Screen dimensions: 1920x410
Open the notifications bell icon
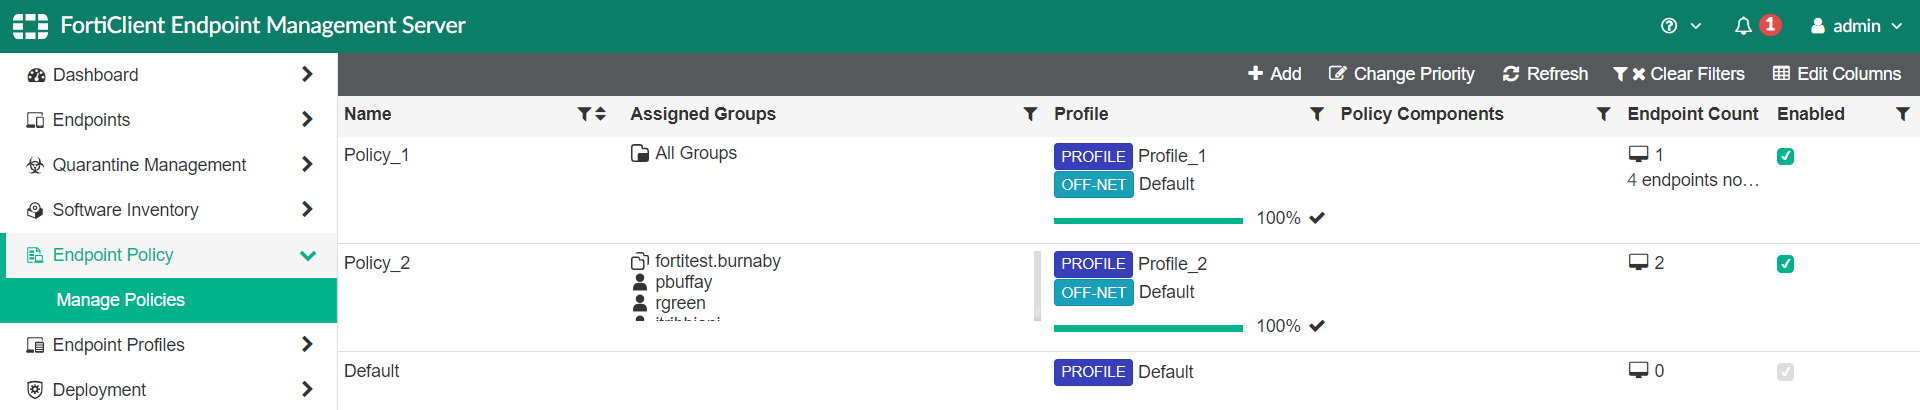coord(1743,26)
